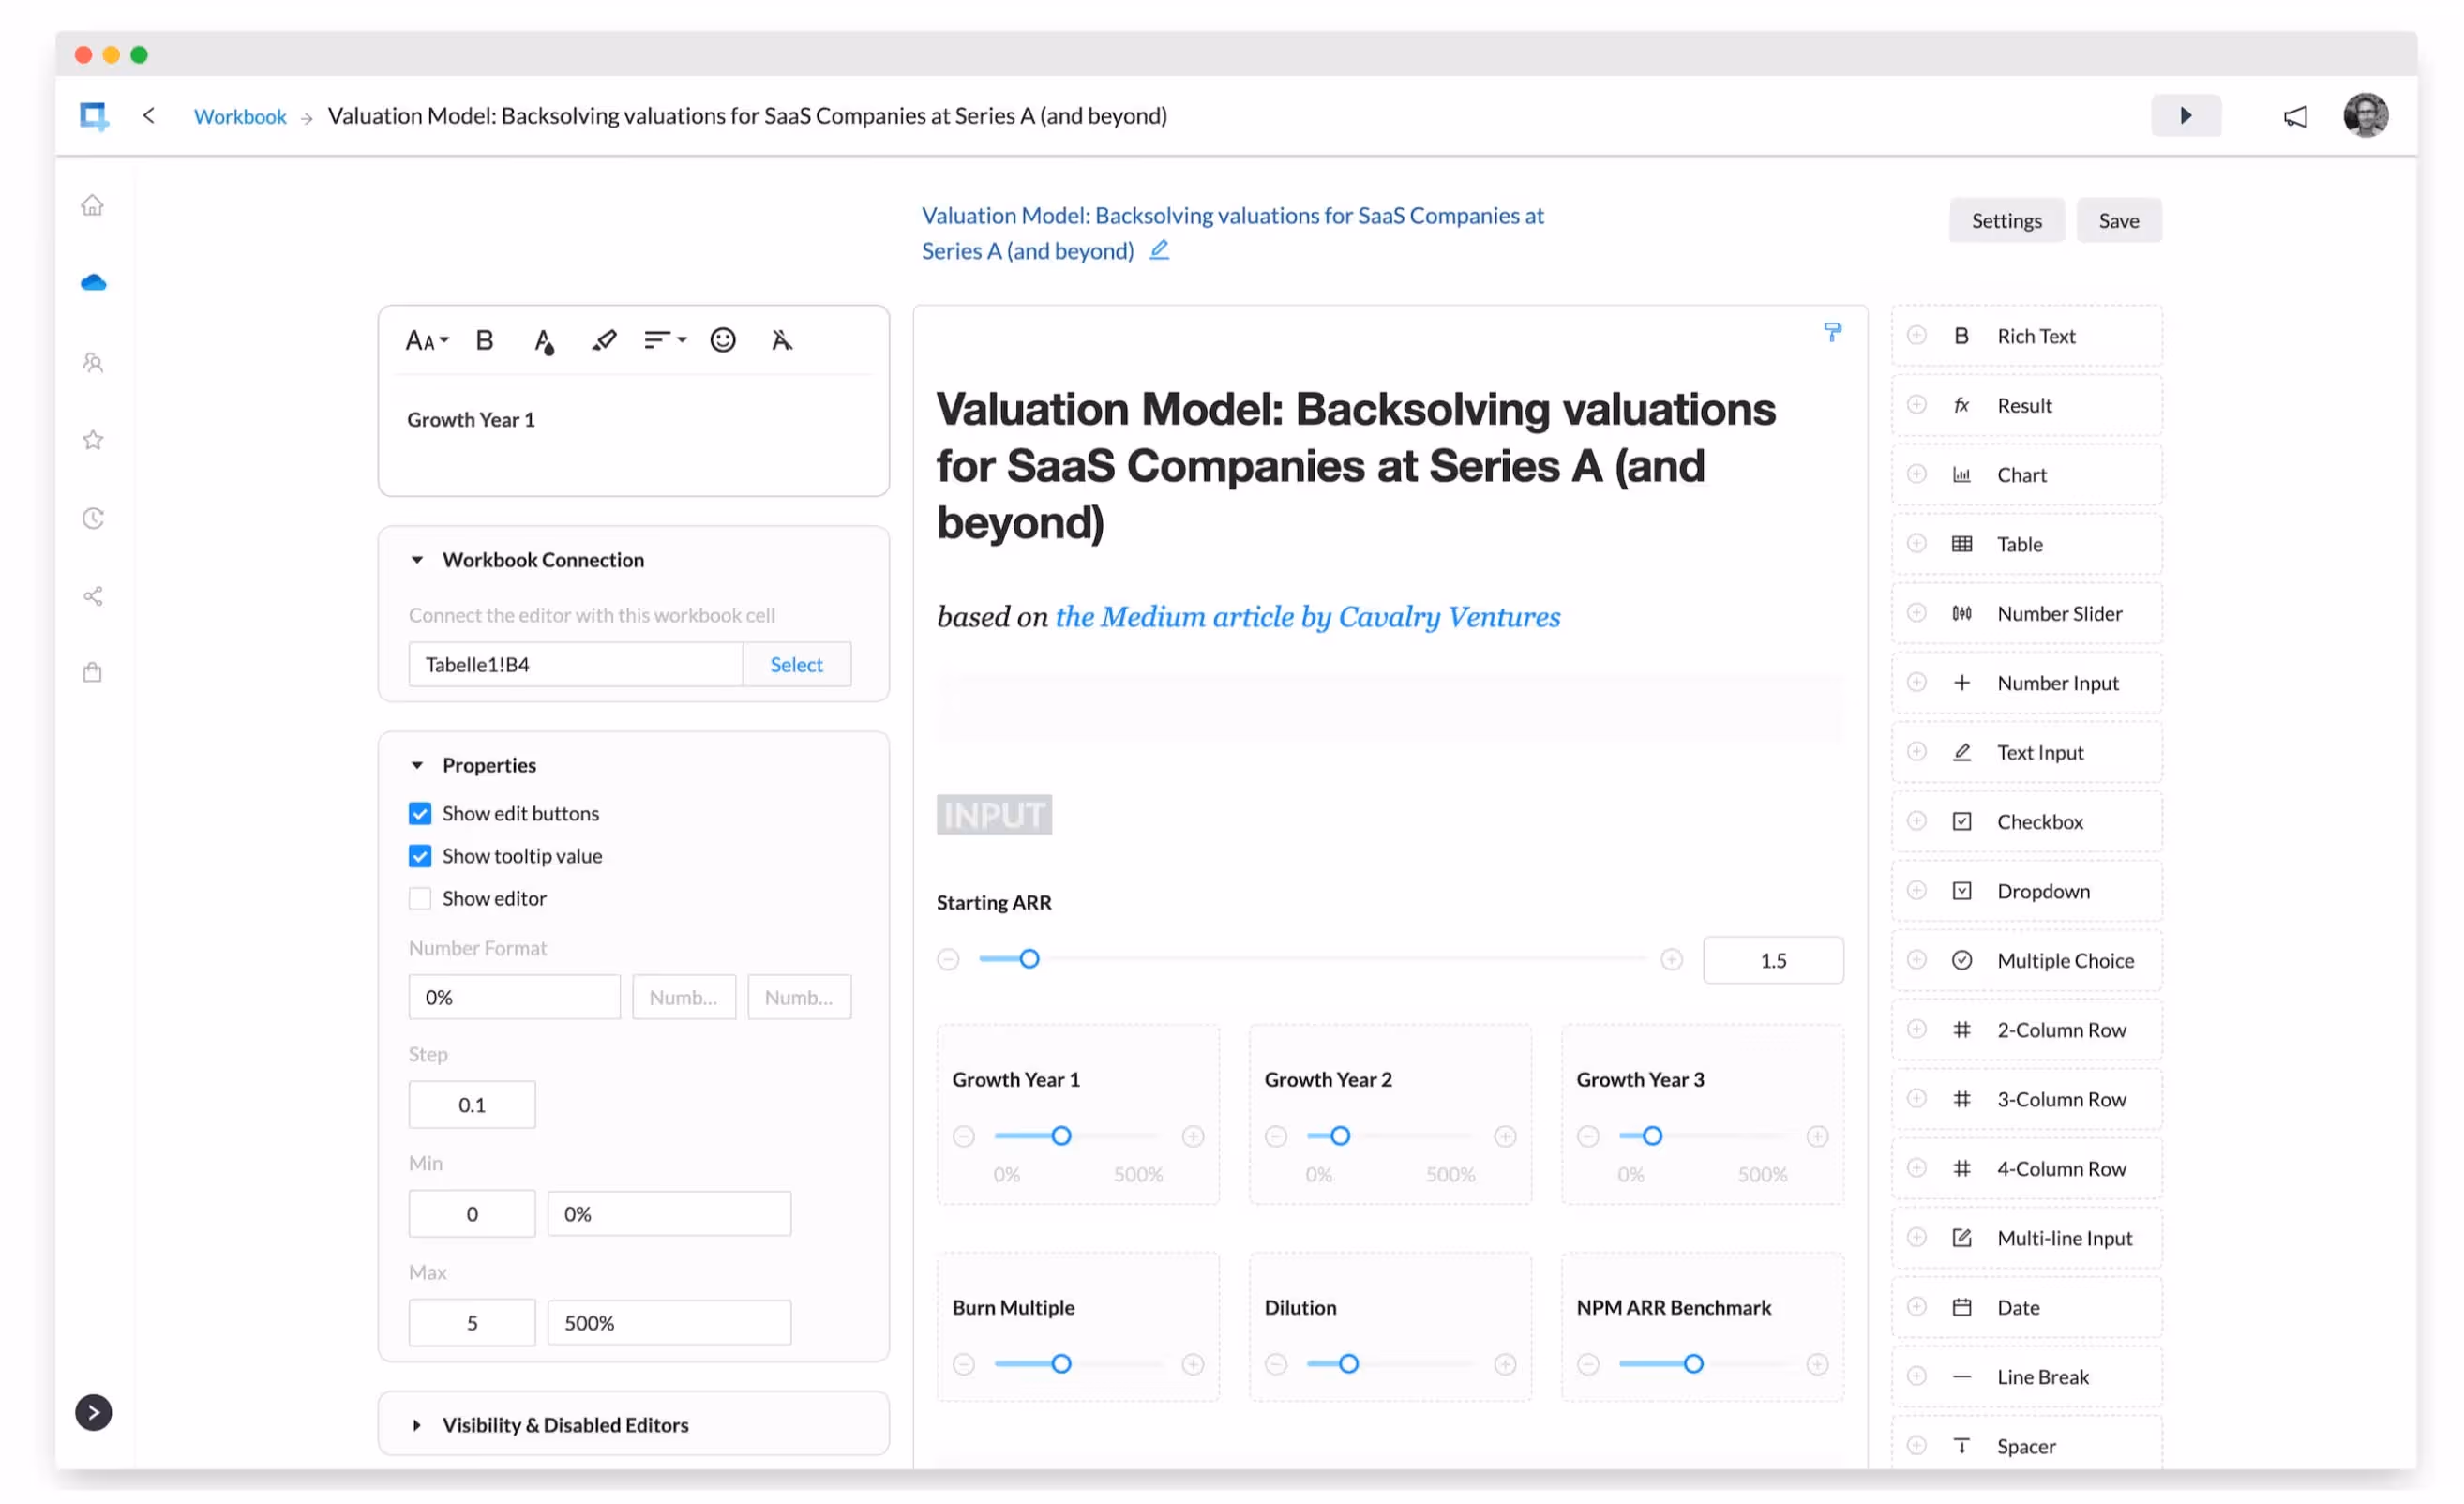Click Starting ARR value box 1.5
This screenshot has height=1504, width=2464.
pos(1773,961)
